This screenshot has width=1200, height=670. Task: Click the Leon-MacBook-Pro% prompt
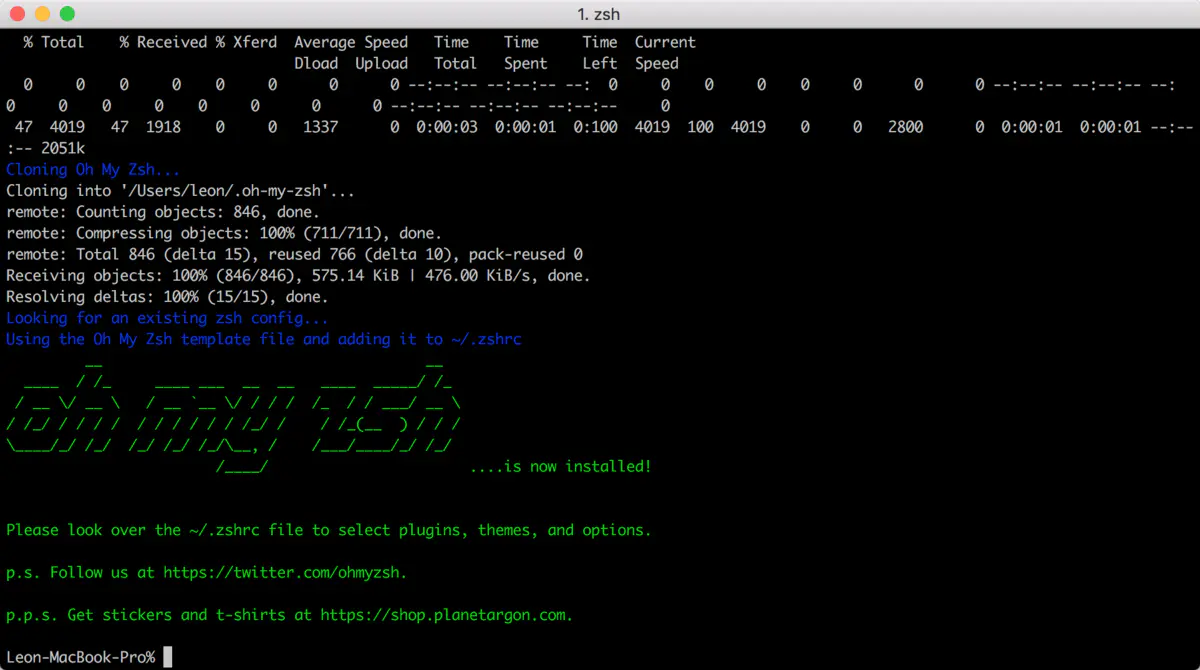coord(81,657)
